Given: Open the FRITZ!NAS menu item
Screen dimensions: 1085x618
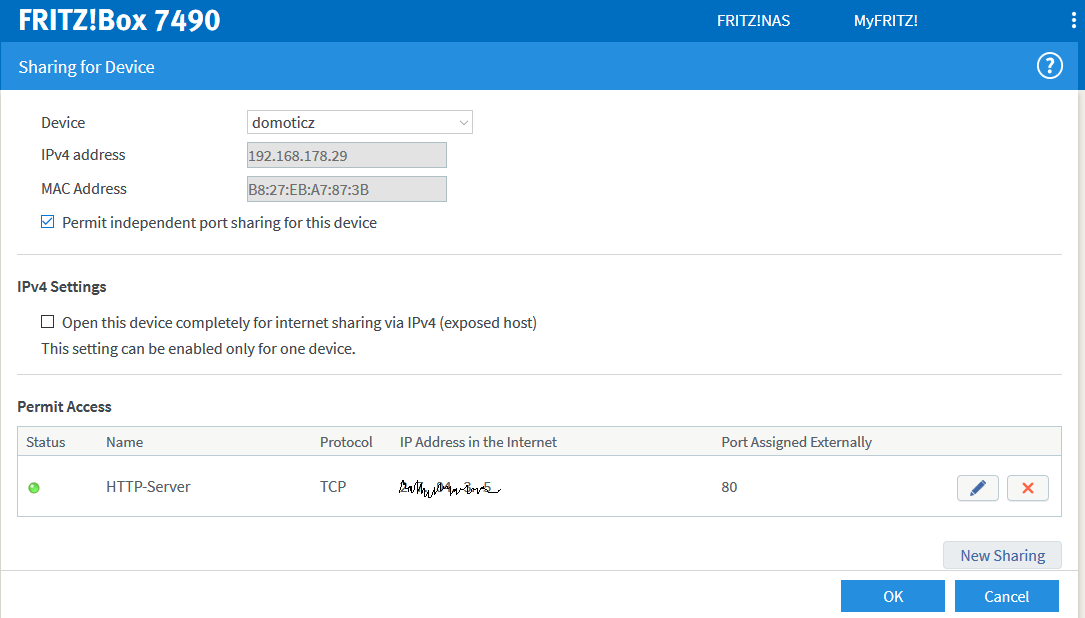Looking at the screenshot, I should (753, 21).
